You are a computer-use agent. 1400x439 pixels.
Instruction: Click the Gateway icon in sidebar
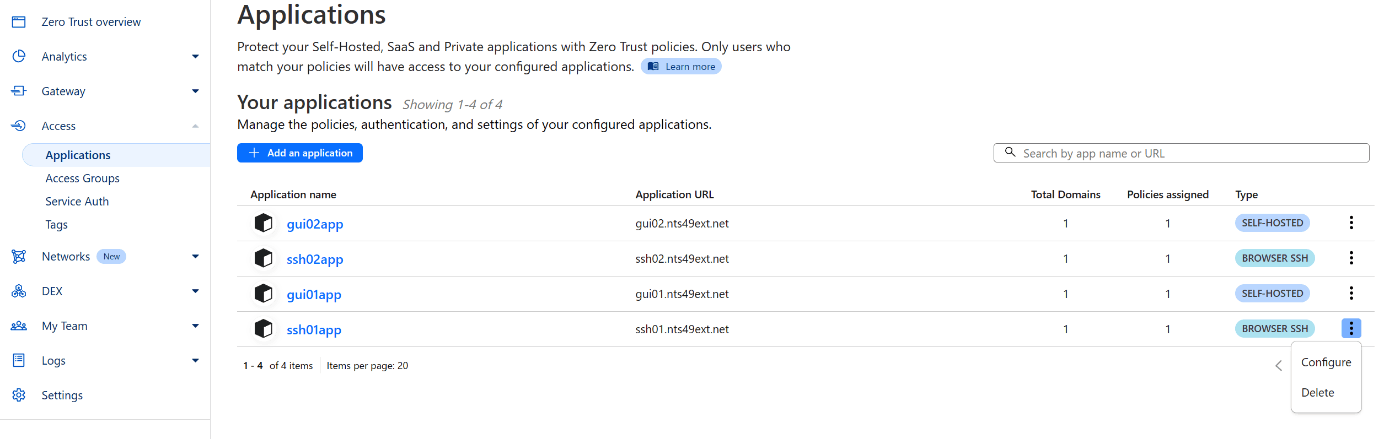click(18, 91)
